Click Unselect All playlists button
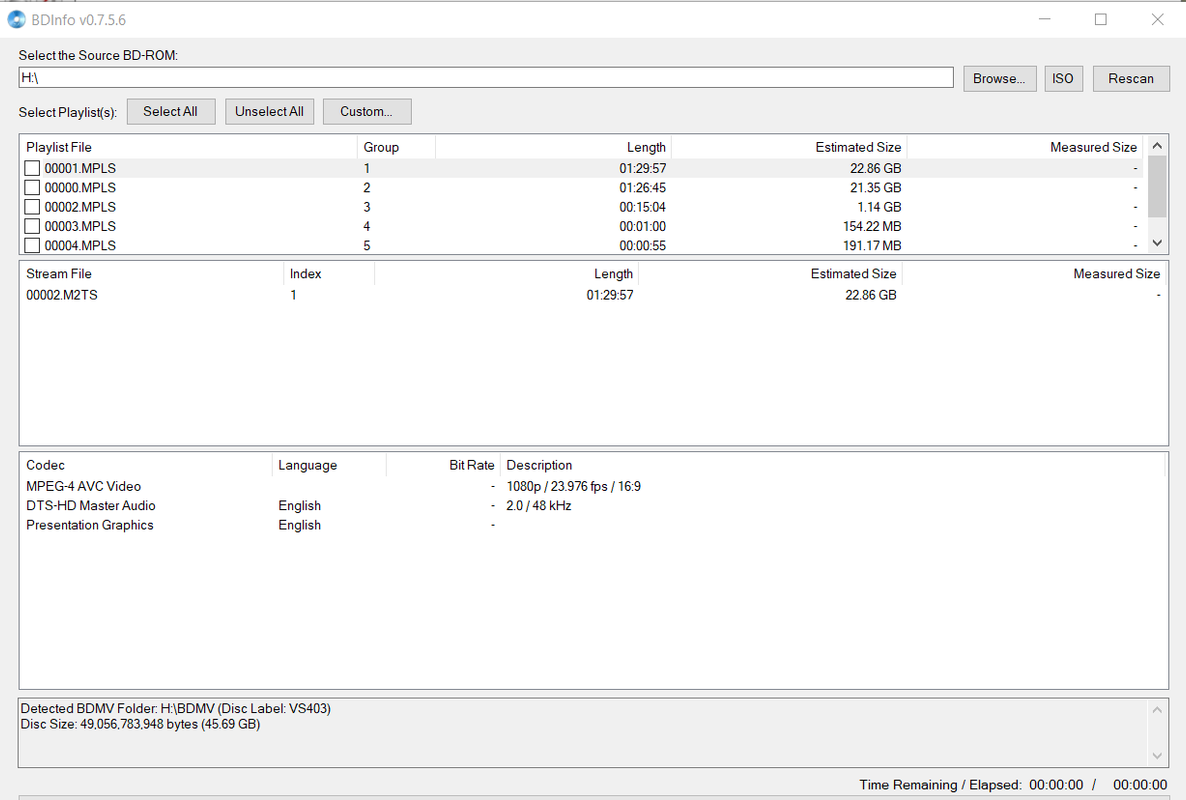This screenshot has width=1186, height=800. (x=269, y=111)
